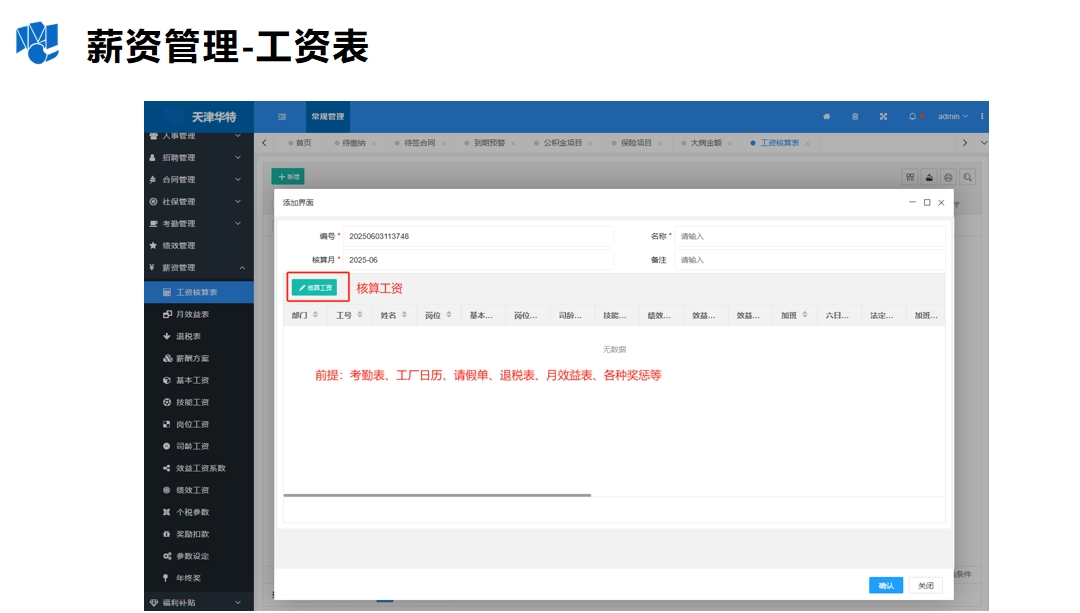
Task: Open 技能工资 in the sidebar
Action: pos(199,402)
